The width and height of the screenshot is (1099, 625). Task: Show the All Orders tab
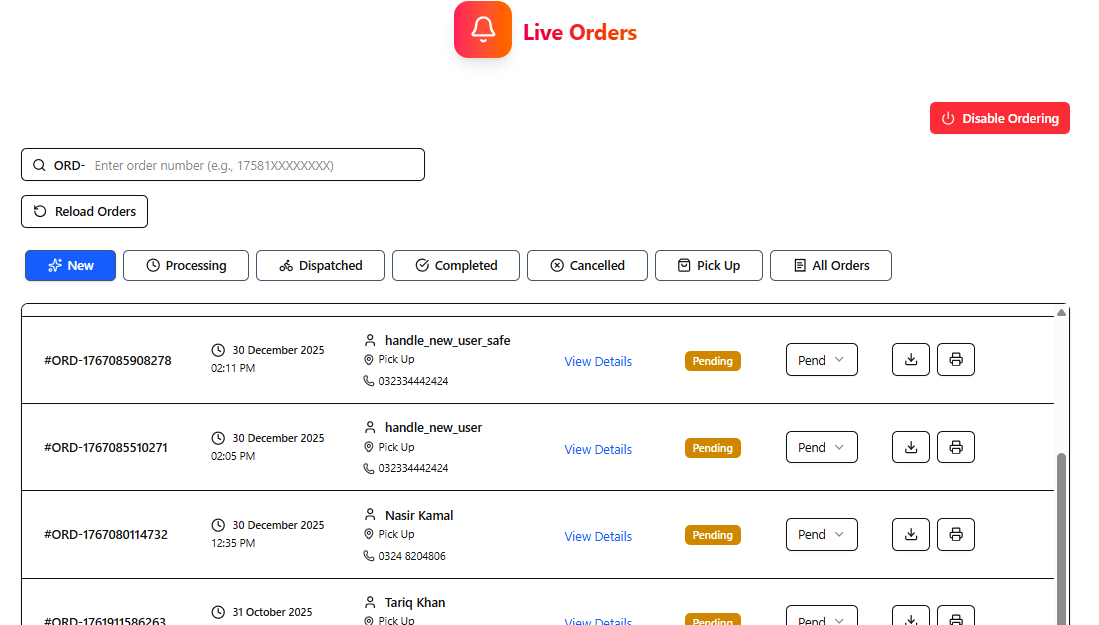(x=831, y=266)
